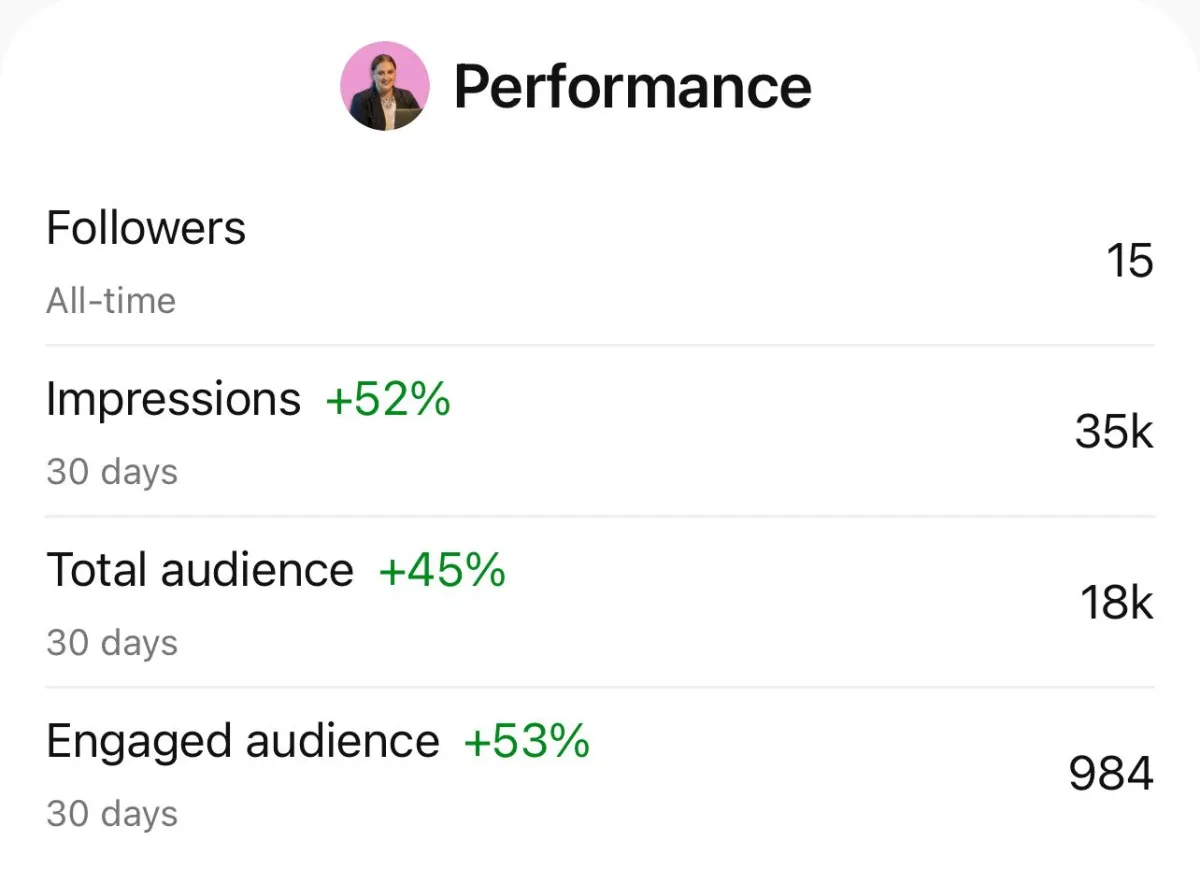Select the 984 engaged audience value
Image resolution: width=1200 pixels, height=883 pixels.
(1111, 774)
